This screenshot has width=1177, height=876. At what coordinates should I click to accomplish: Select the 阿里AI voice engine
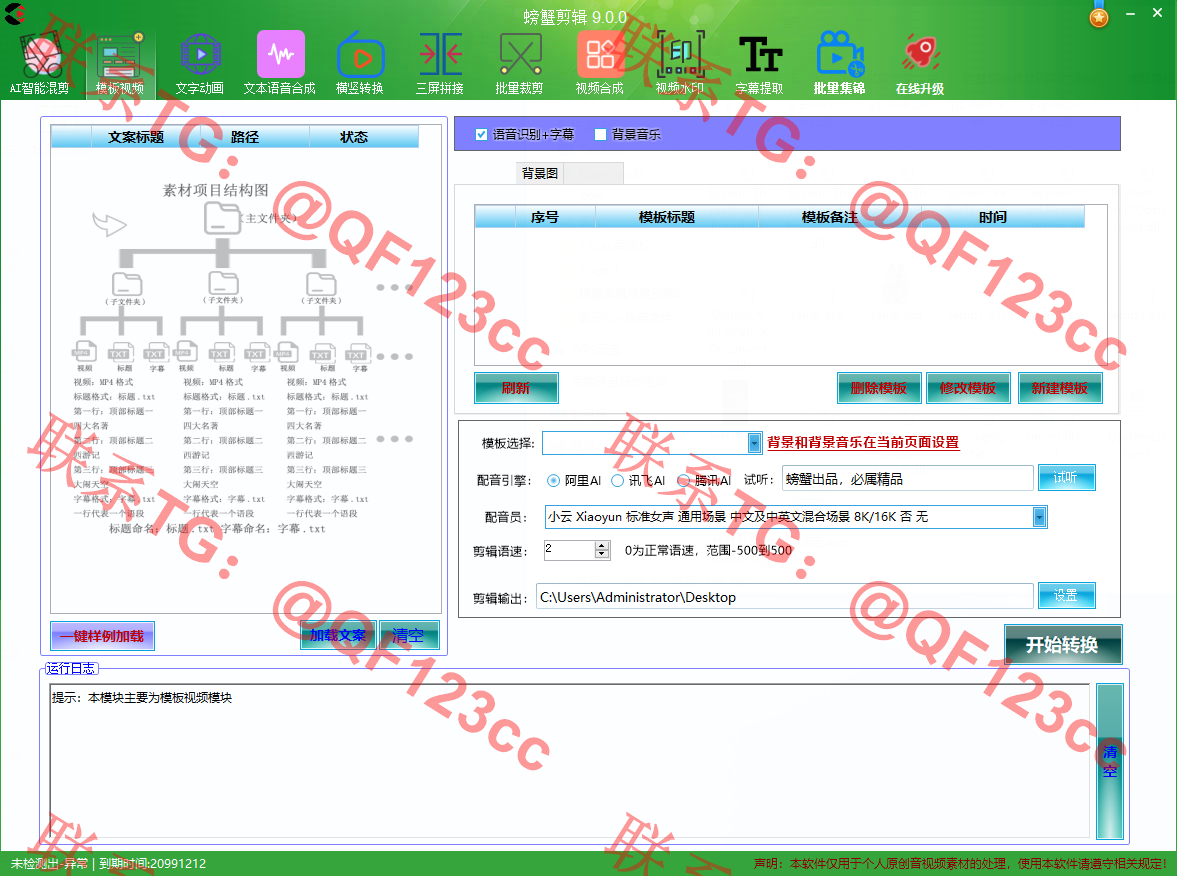(x=553, y=480)
